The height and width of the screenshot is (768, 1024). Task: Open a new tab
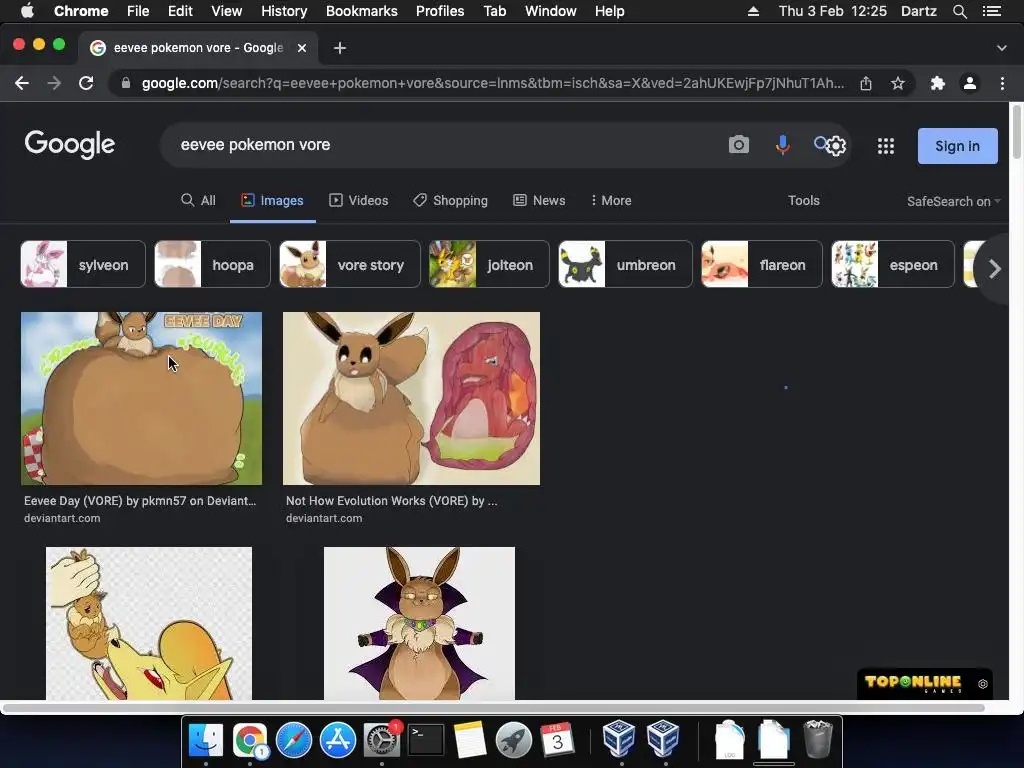tap(340, 48)
